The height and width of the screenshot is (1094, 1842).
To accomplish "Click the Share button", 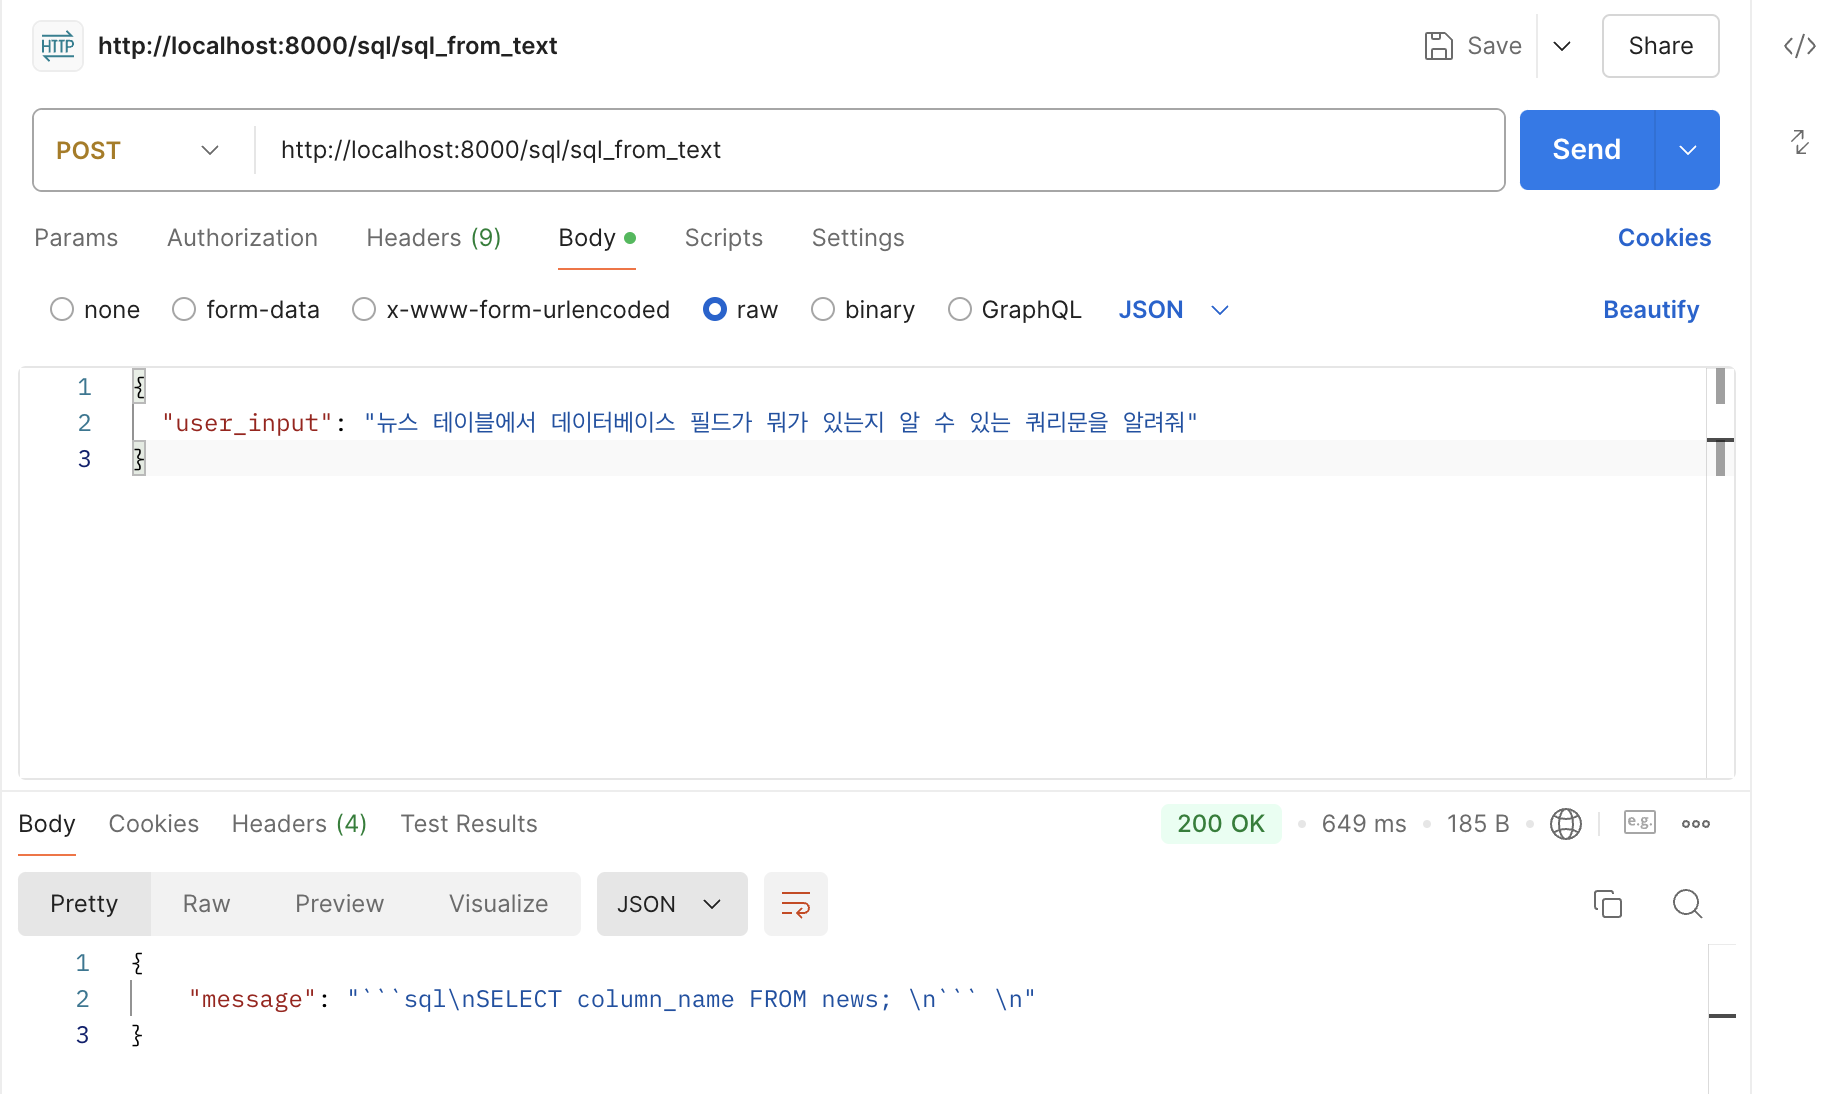I will coord(1661,46).
